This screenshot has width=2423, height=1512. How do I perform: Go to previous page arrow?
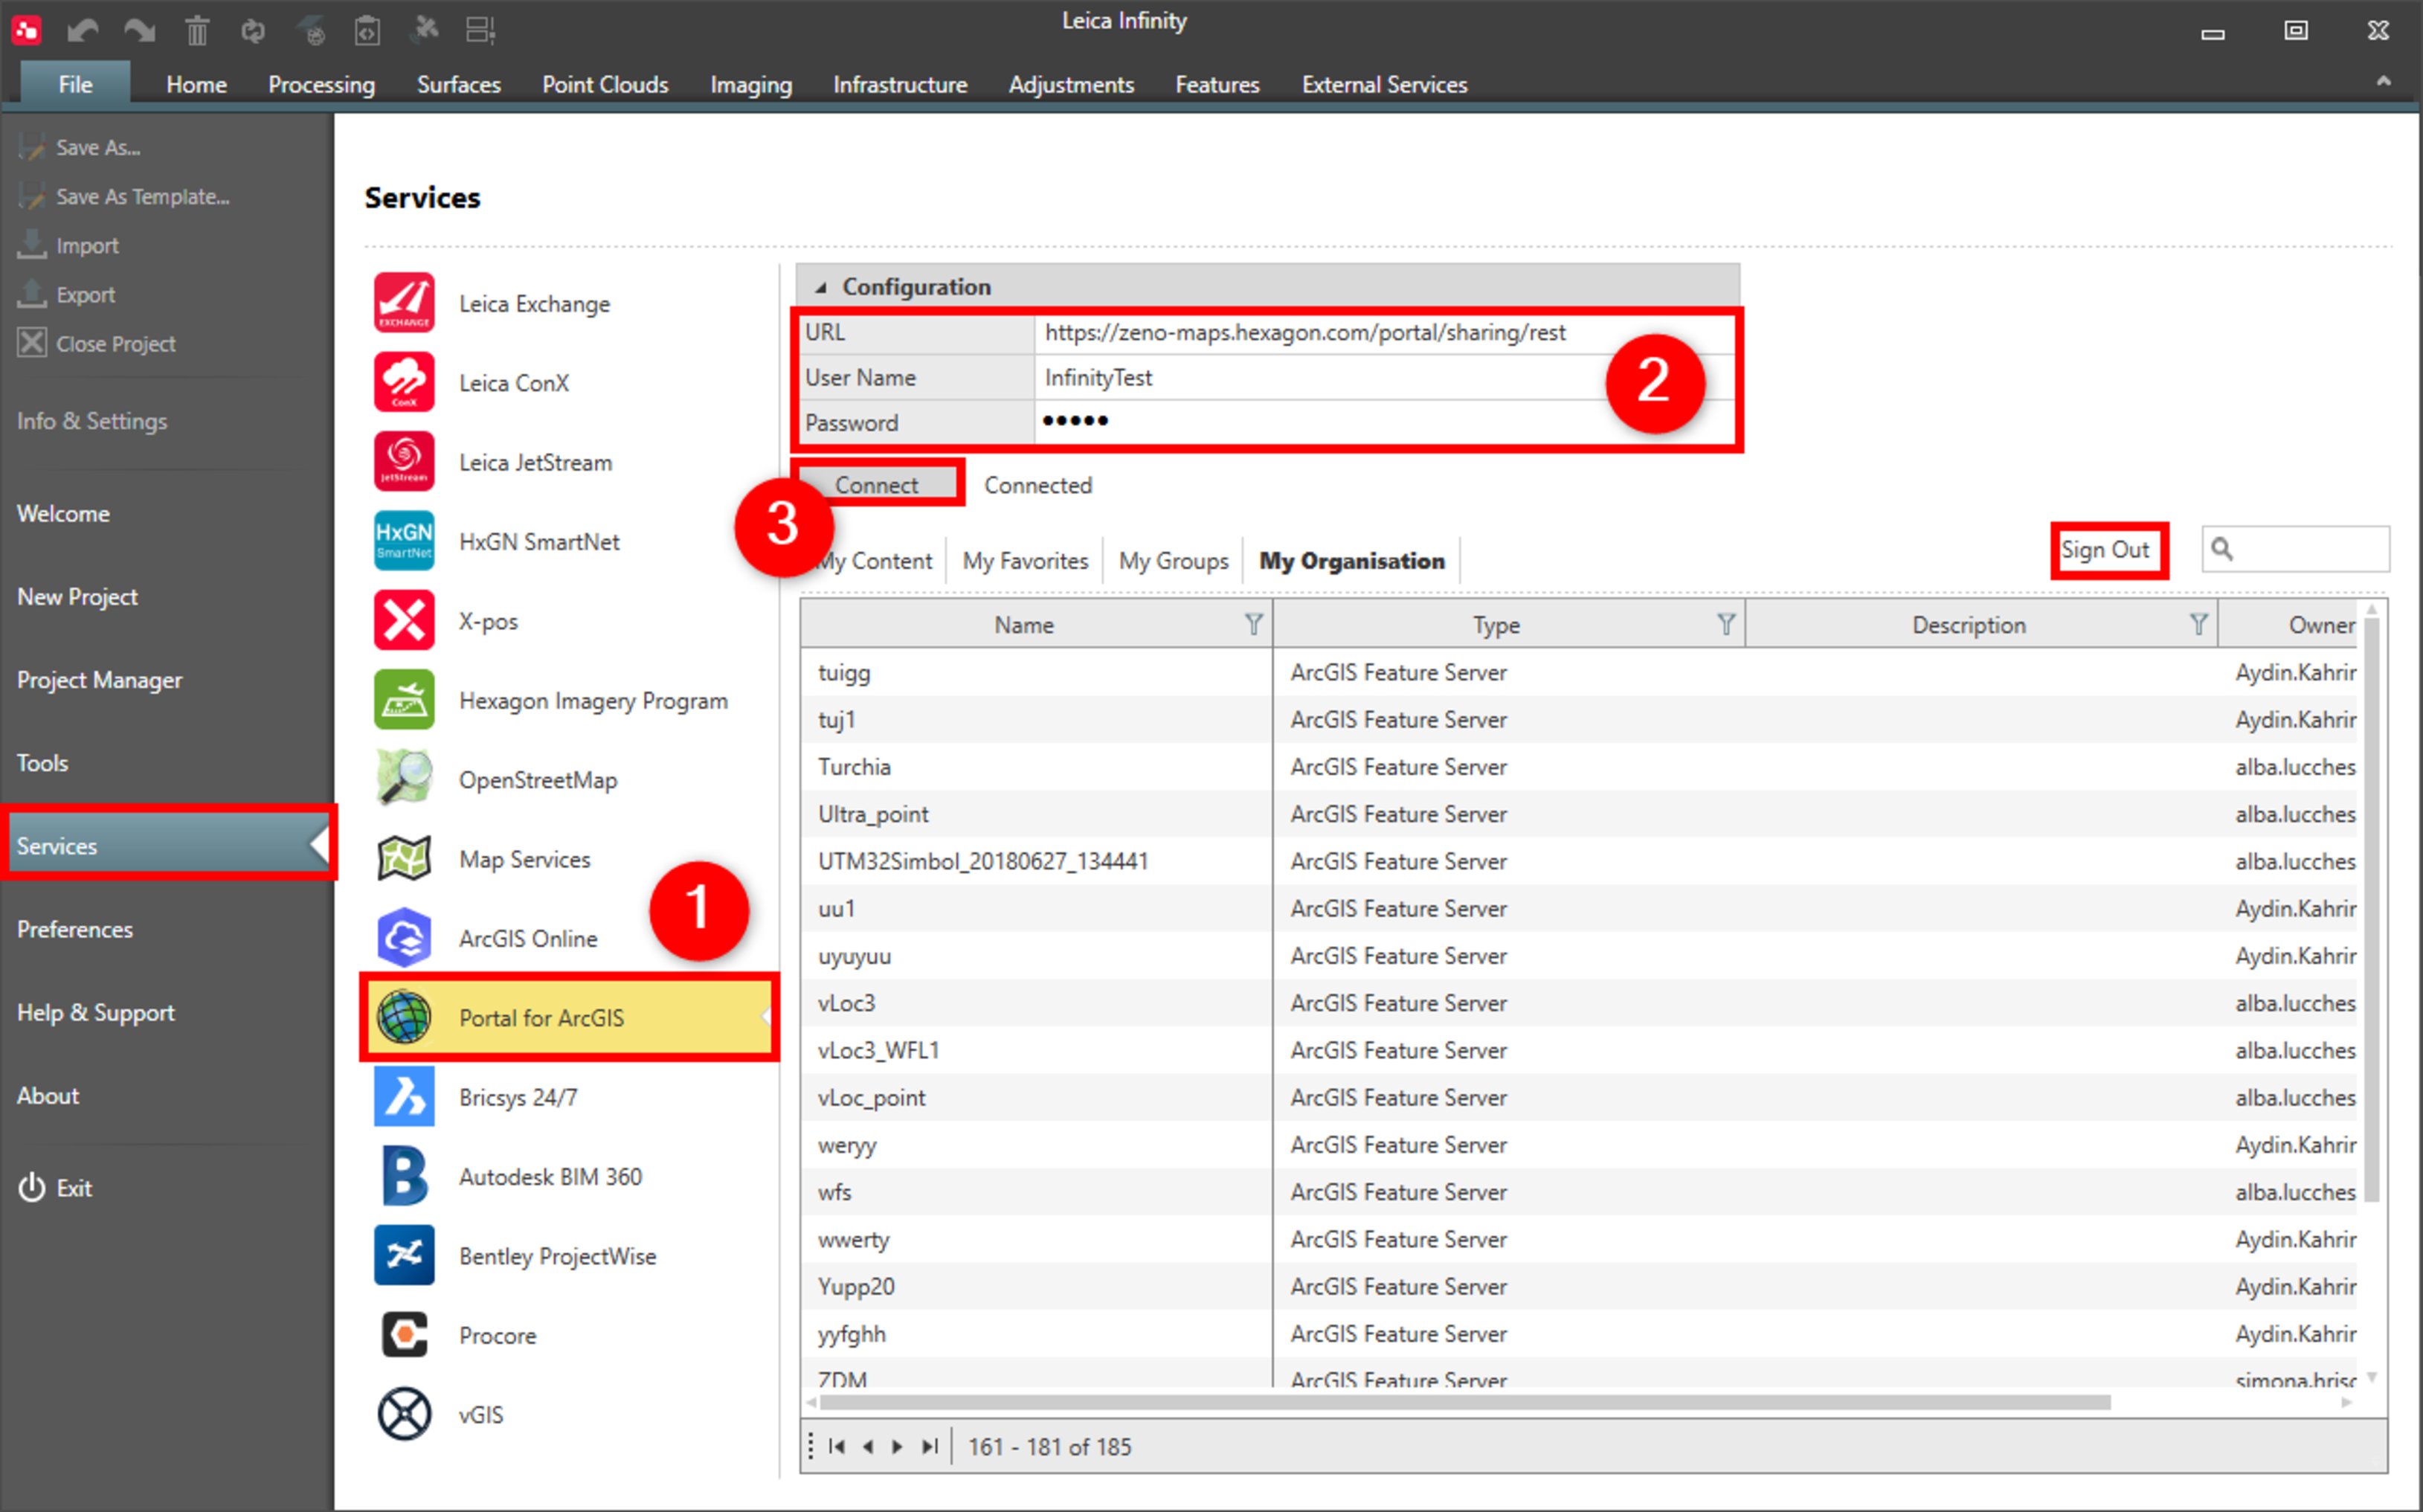pyautogui.click(x=868, y=1446)
